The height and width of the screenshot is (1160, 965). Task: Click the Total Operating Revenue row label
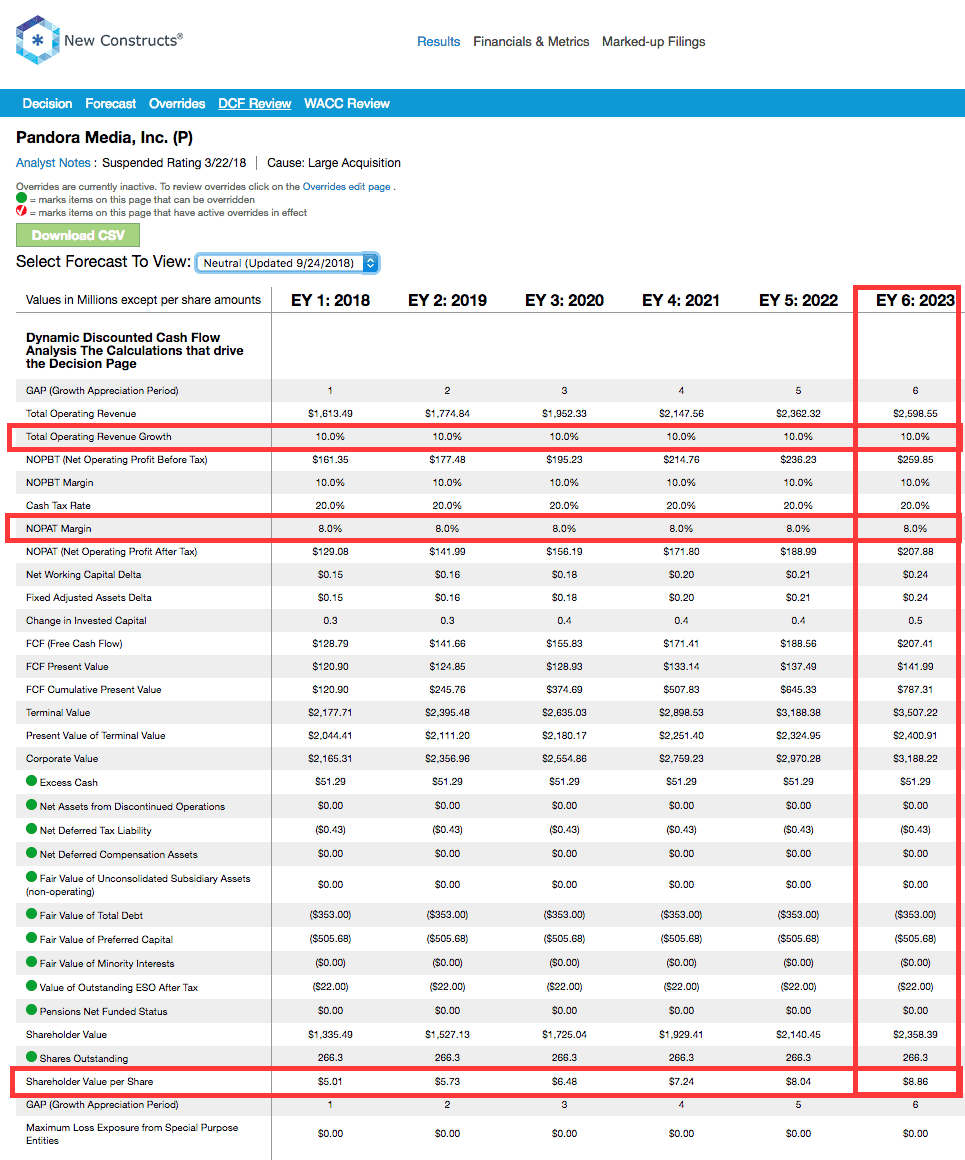81,414
